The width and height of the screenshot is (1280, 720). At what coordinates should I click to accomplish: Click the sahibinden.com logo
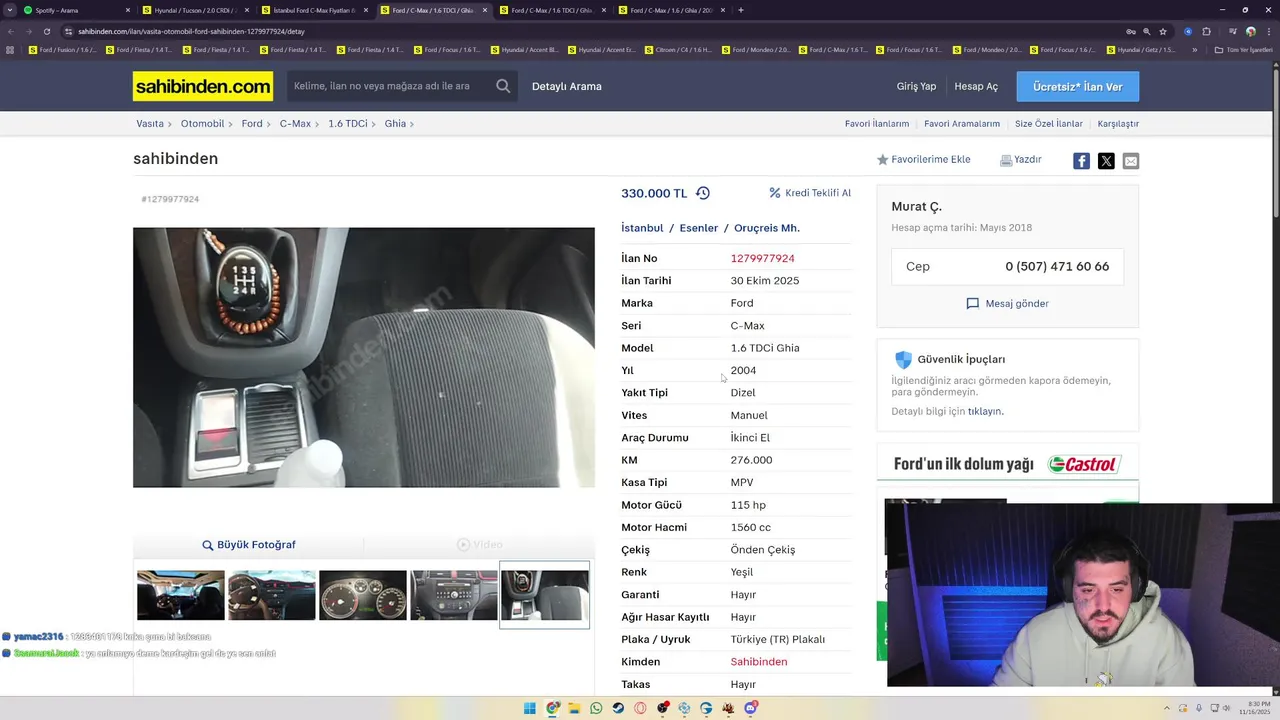click(x=203, y=86)
